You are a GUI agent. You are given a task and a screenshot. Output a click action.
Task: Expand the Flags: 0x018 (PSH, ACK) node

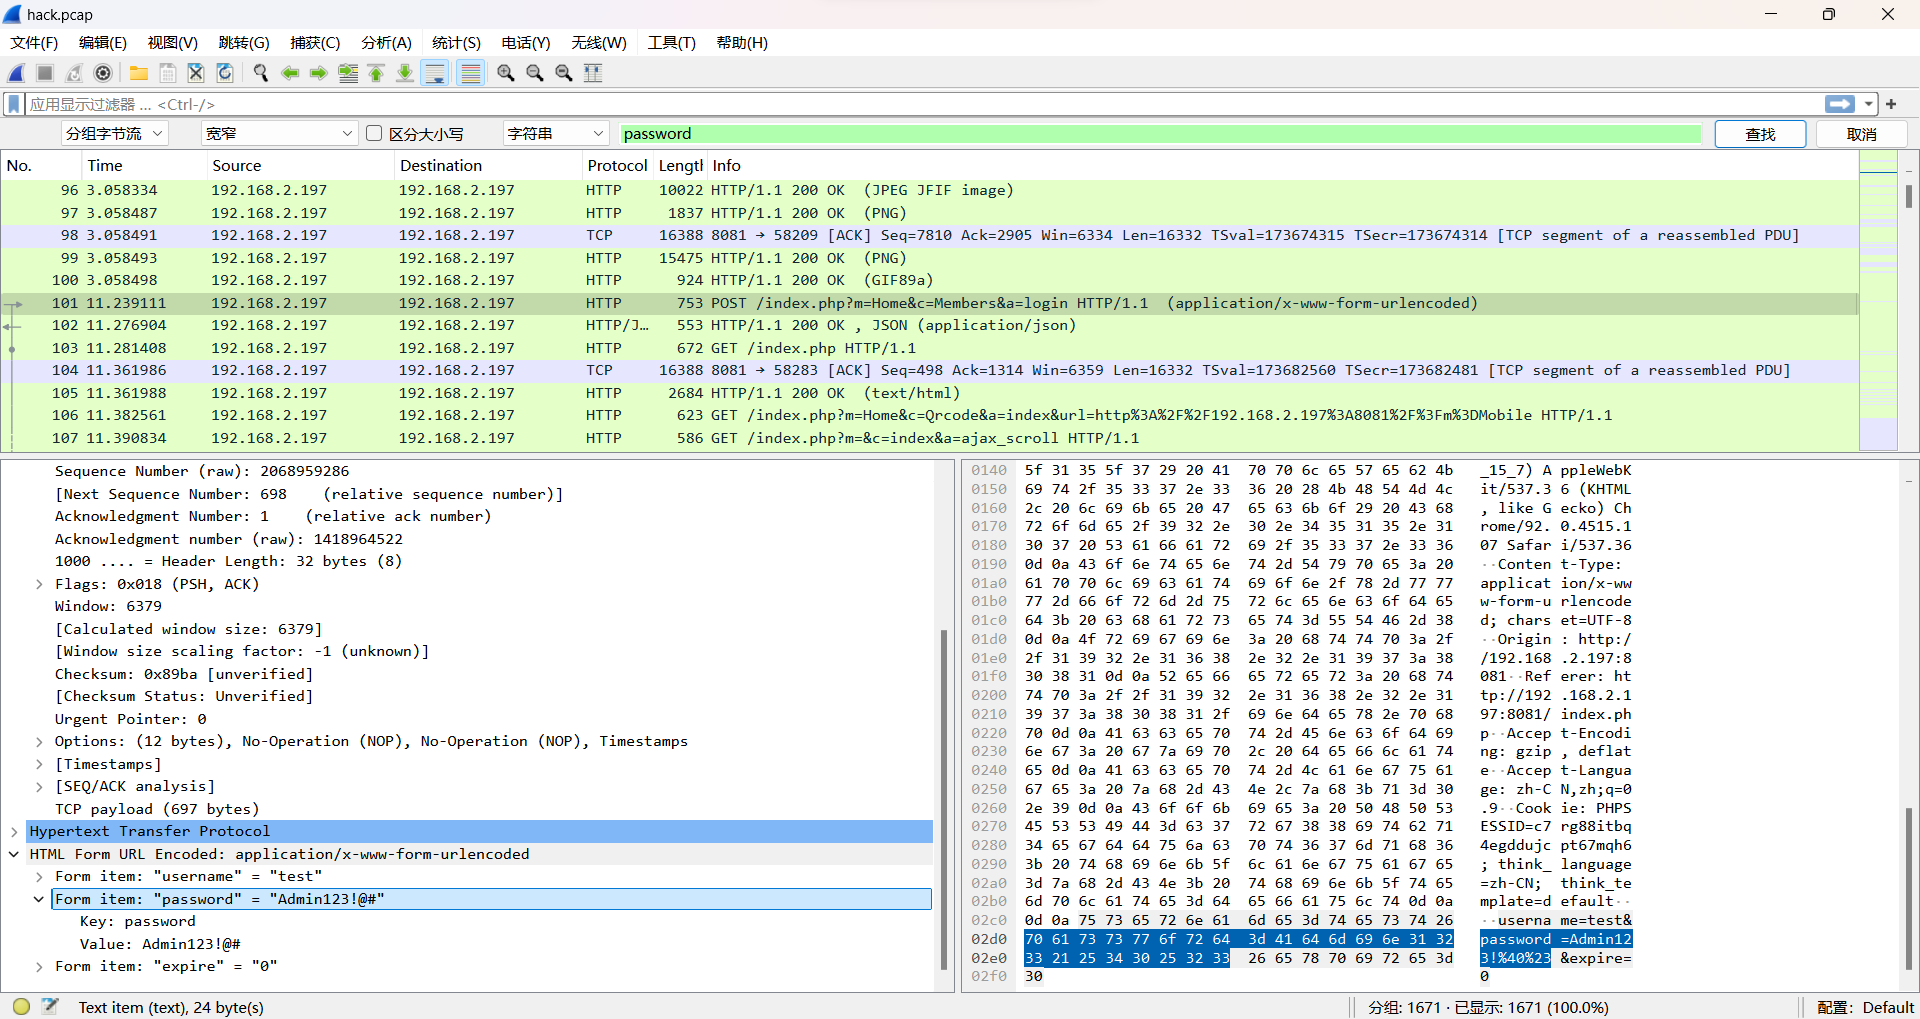[x=39, y=584]
